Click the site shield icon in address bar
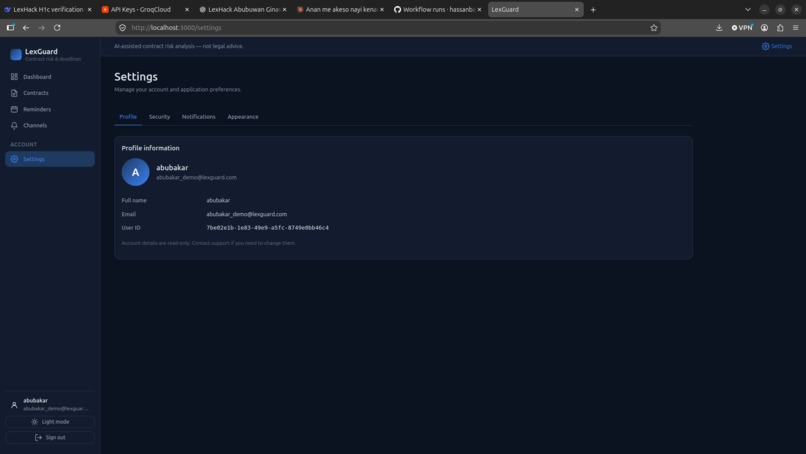806x454 pixels. pos(122,28)
